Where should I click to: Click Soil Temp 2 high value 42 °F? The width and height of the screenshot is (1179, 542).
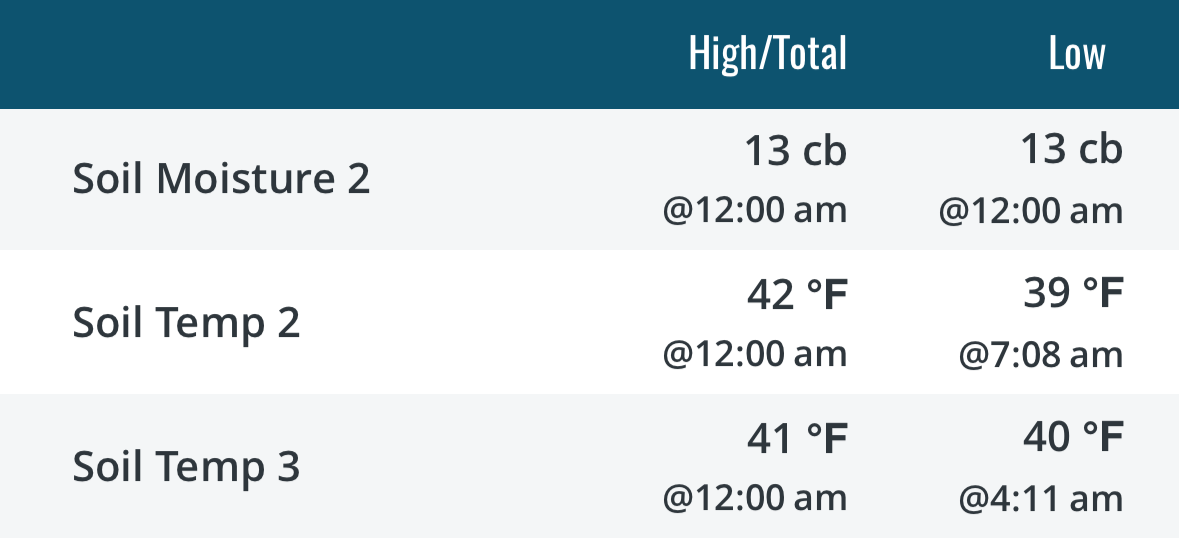[x=797, y=295]
